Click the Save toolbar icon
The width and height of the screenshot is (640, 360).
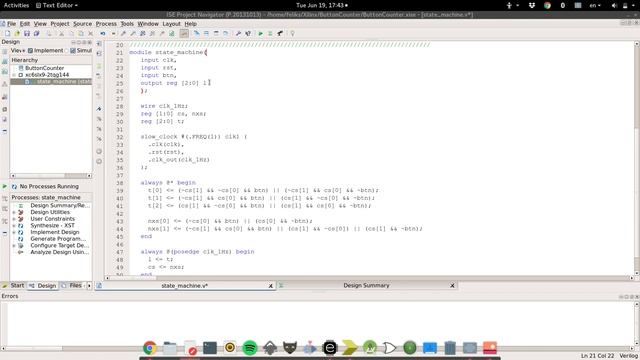pos(27,33)
